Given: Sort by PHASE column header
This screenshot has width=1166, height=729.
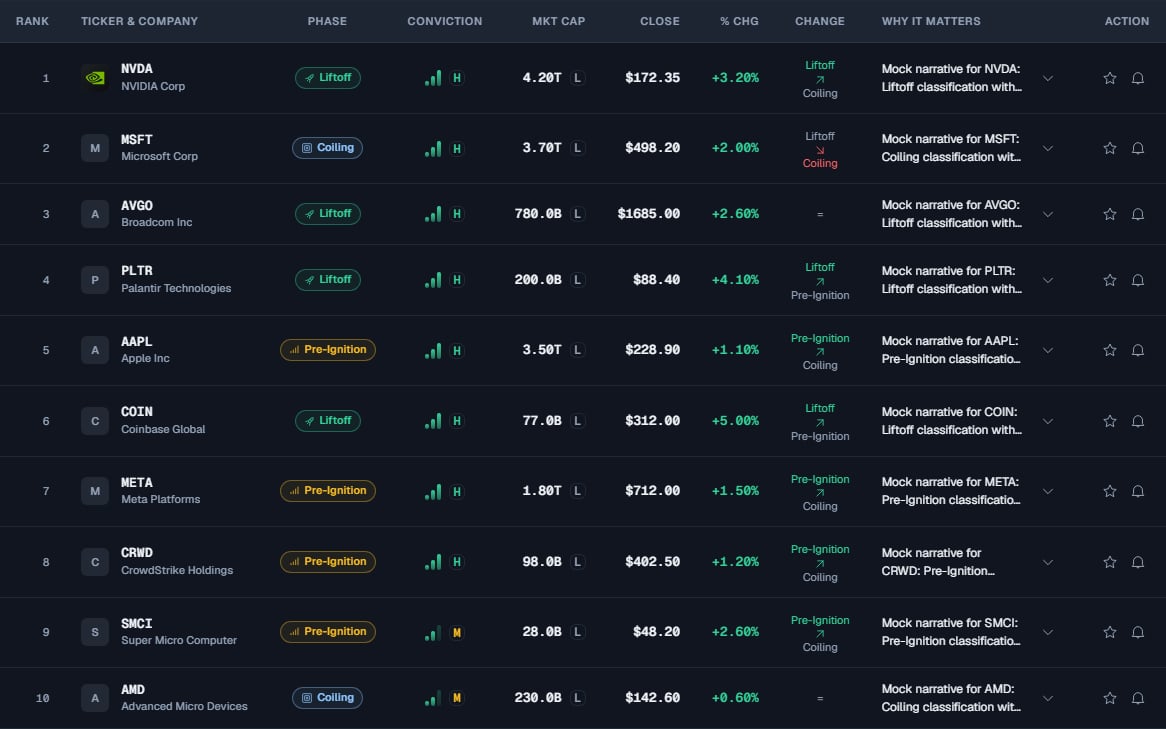Looking at the screenshot, I should pyautogui.click(x=327, y=21).
